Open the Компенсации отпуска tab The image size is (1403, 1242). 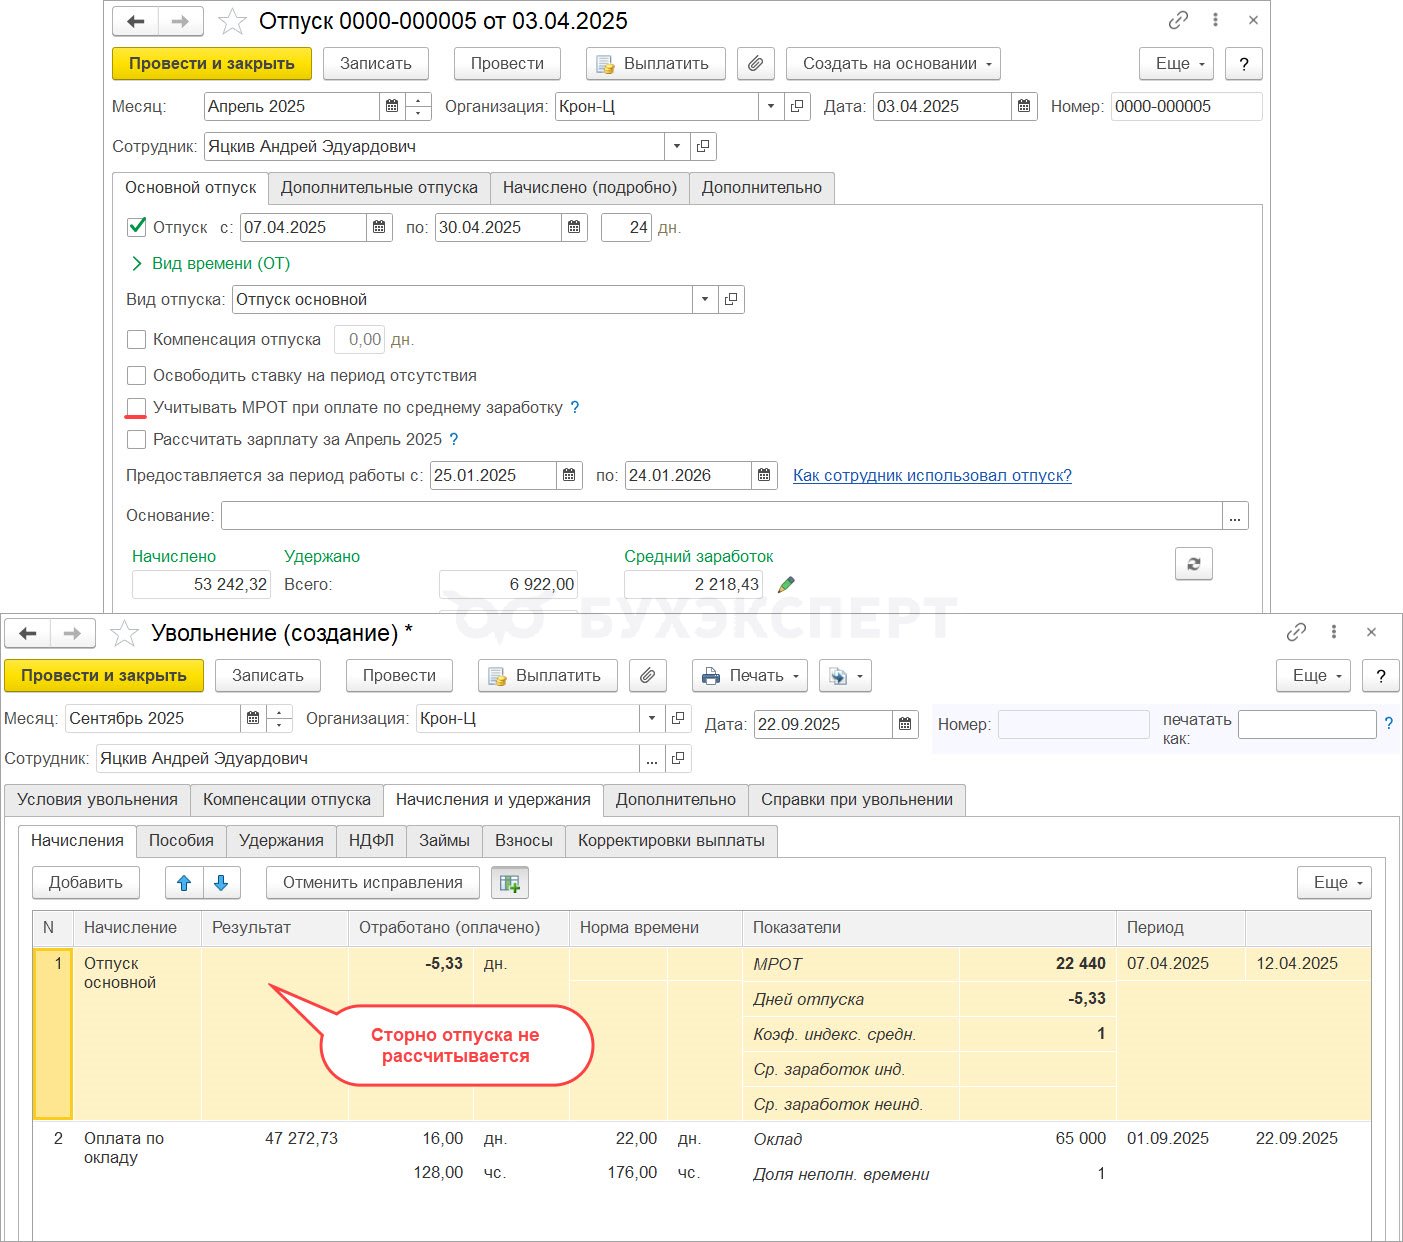coord(287,800)
